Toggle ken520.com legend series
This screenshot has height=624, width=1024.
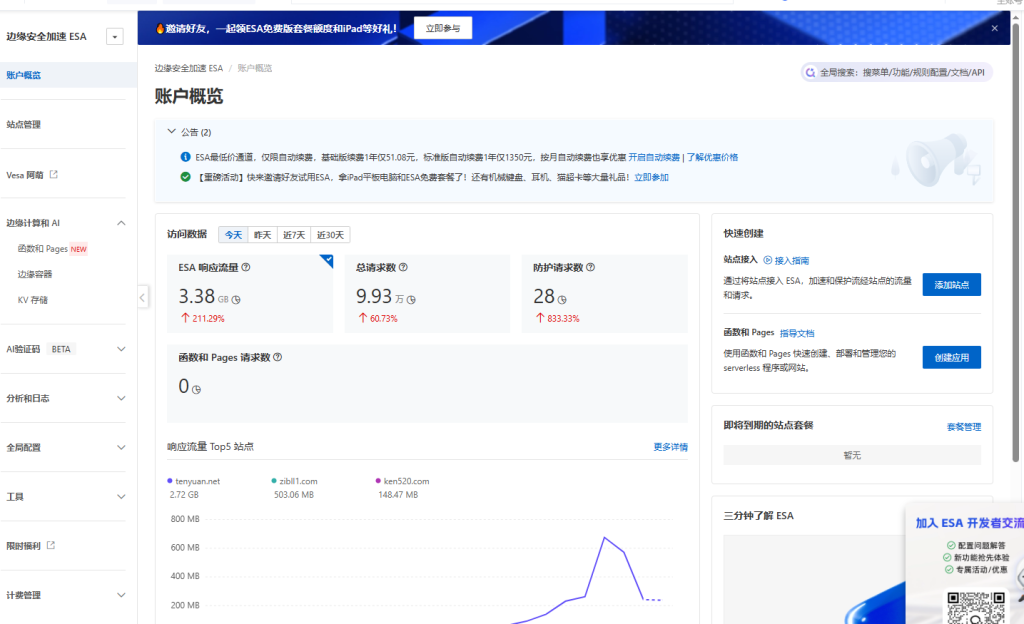point(402,481)
